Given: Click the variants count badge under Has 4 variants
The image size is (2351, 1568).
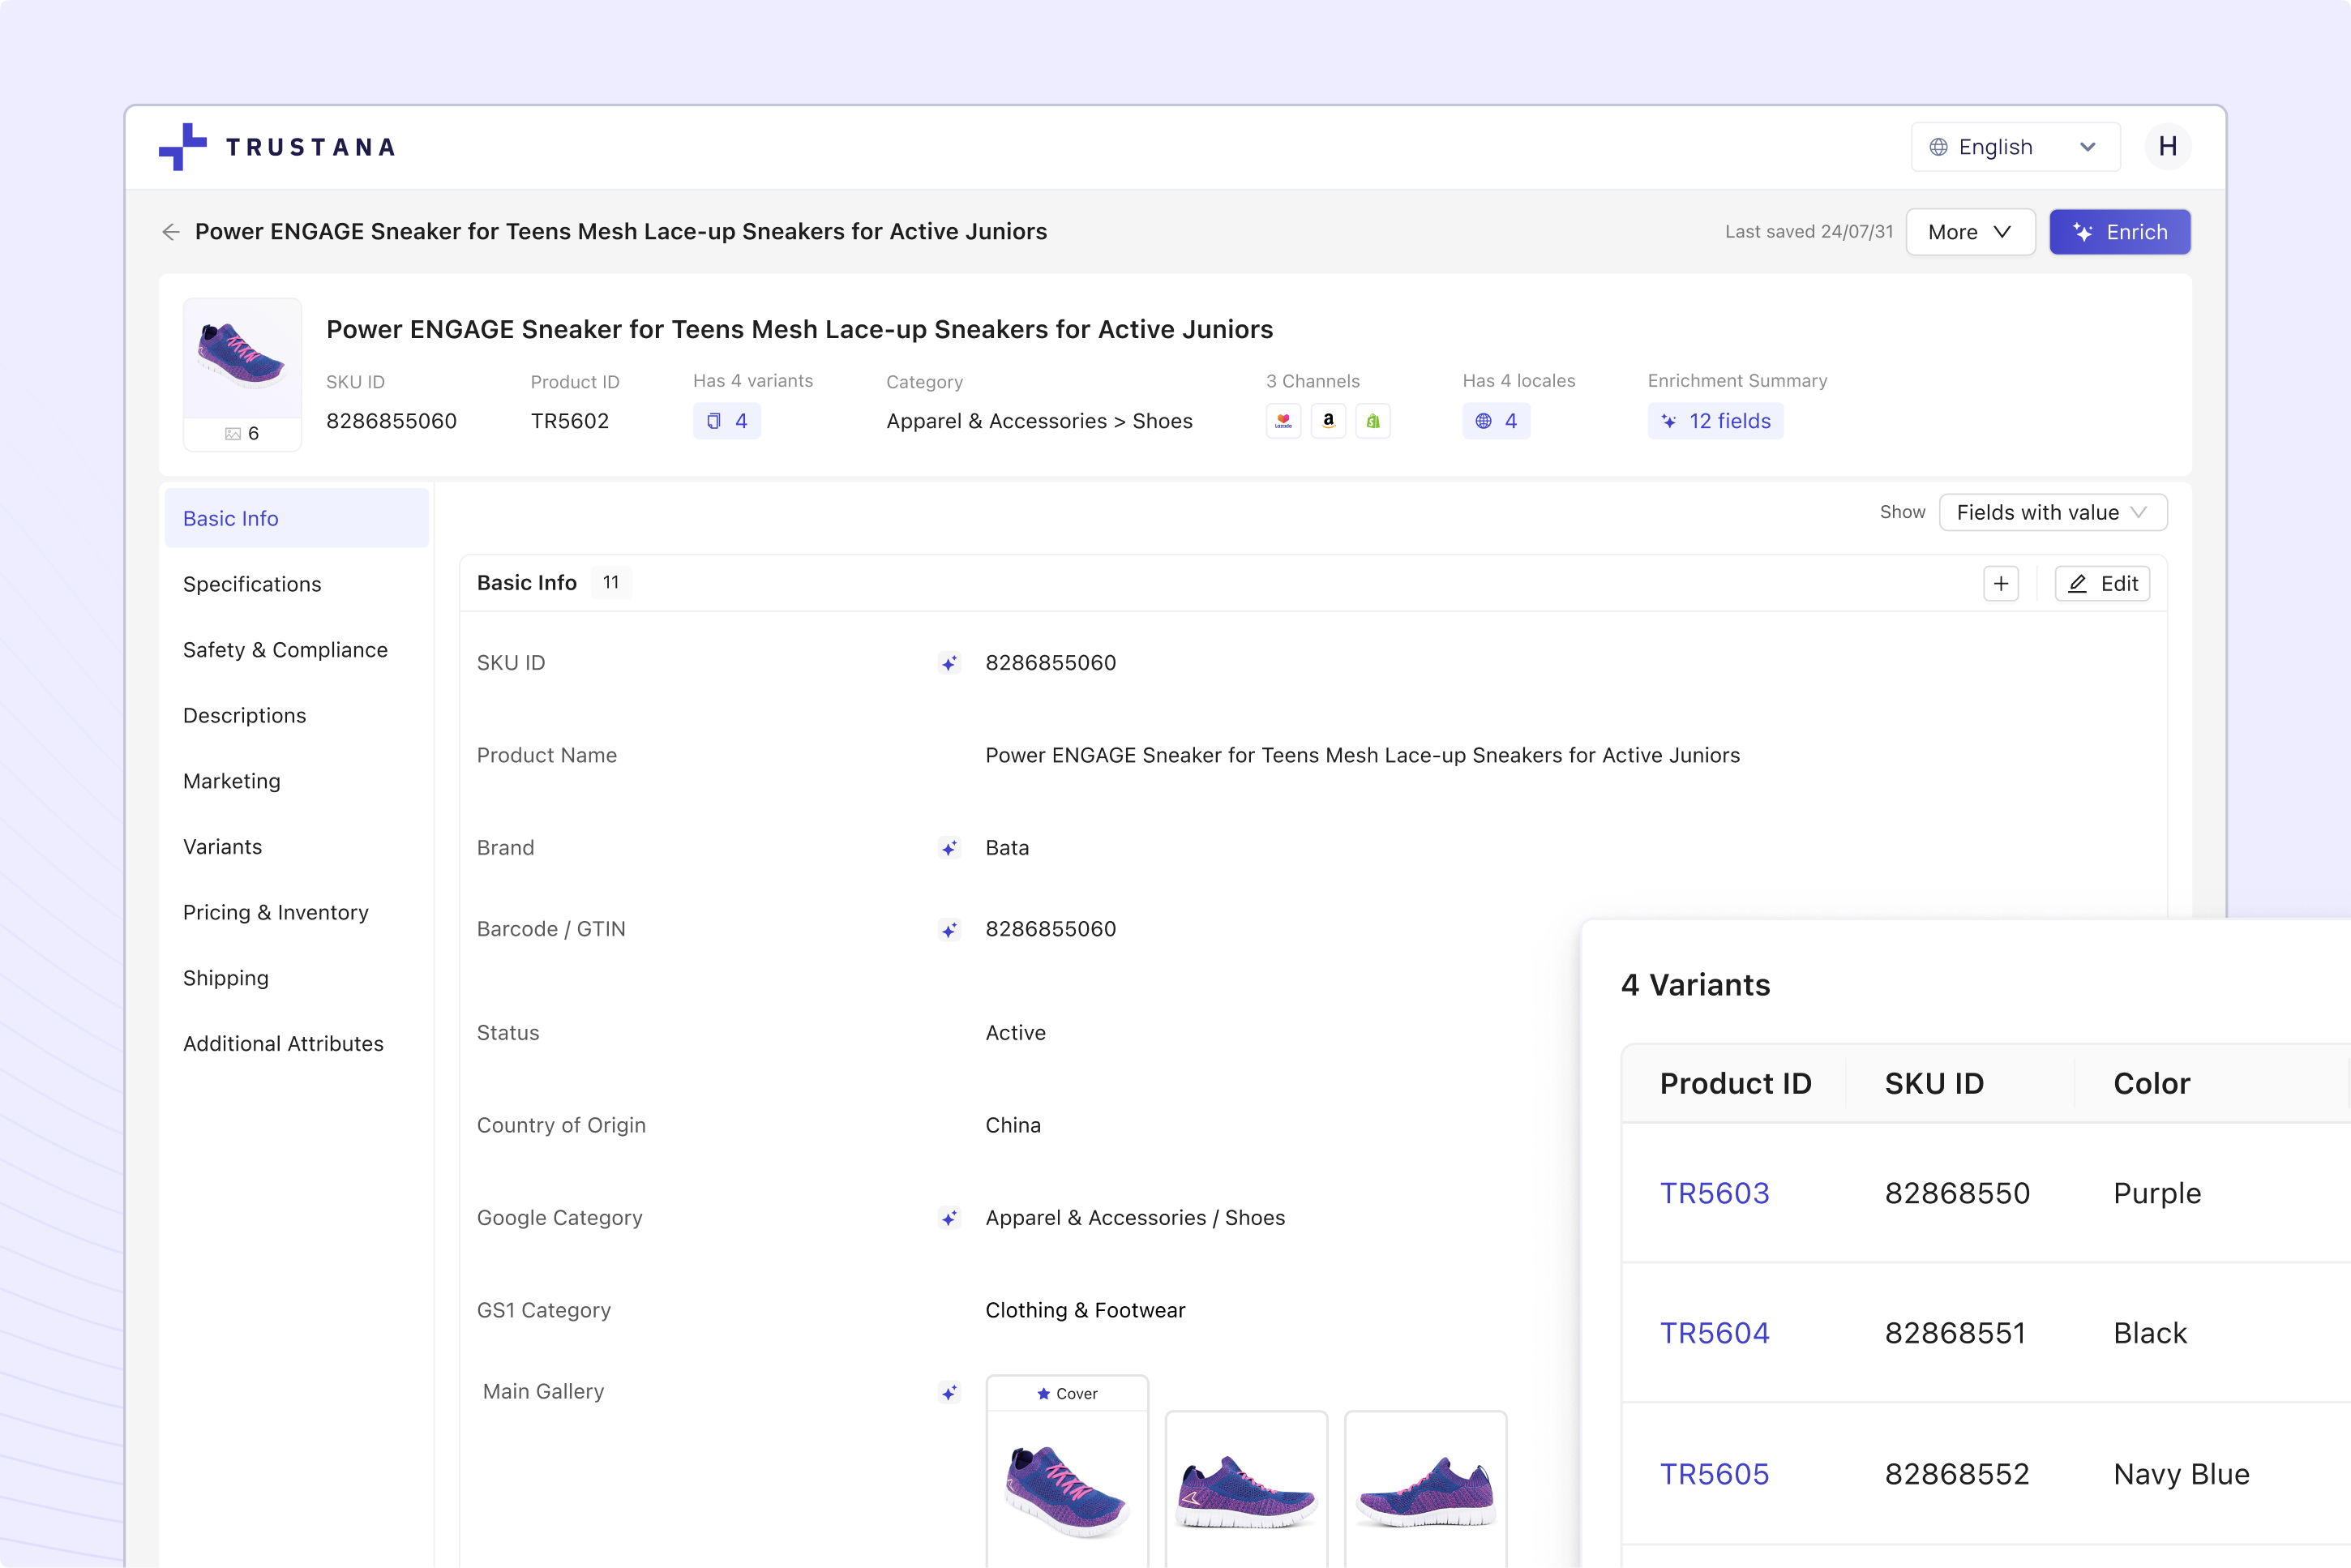Looking at the screenshot, I should 727,421.
